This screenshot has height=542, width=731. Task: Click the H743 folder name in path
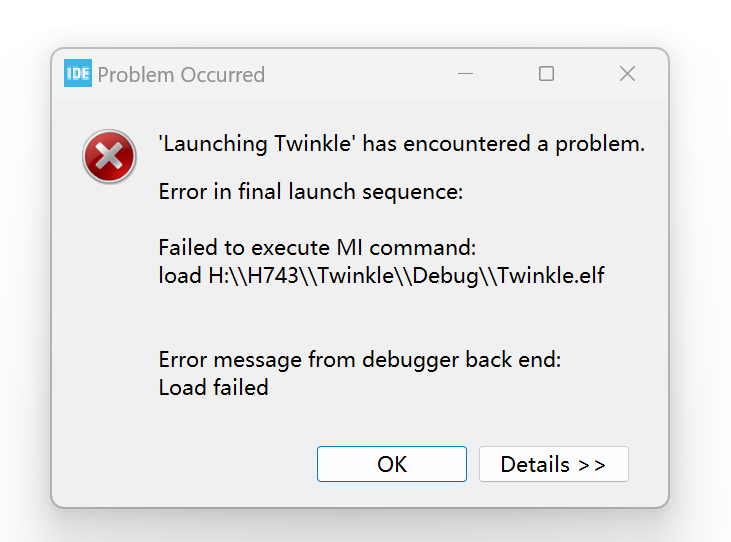coord(273,275)
